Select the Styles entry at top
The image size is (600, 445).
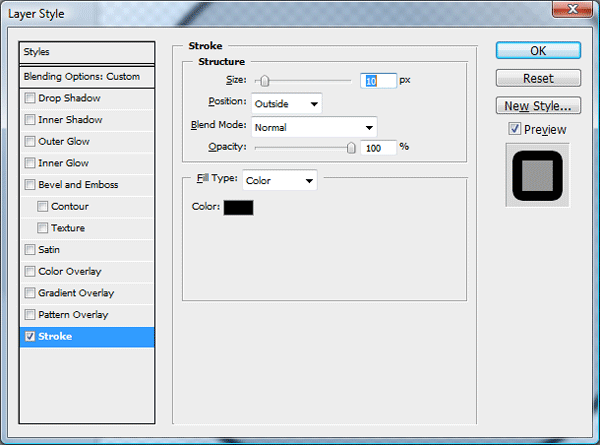[87, 52]
